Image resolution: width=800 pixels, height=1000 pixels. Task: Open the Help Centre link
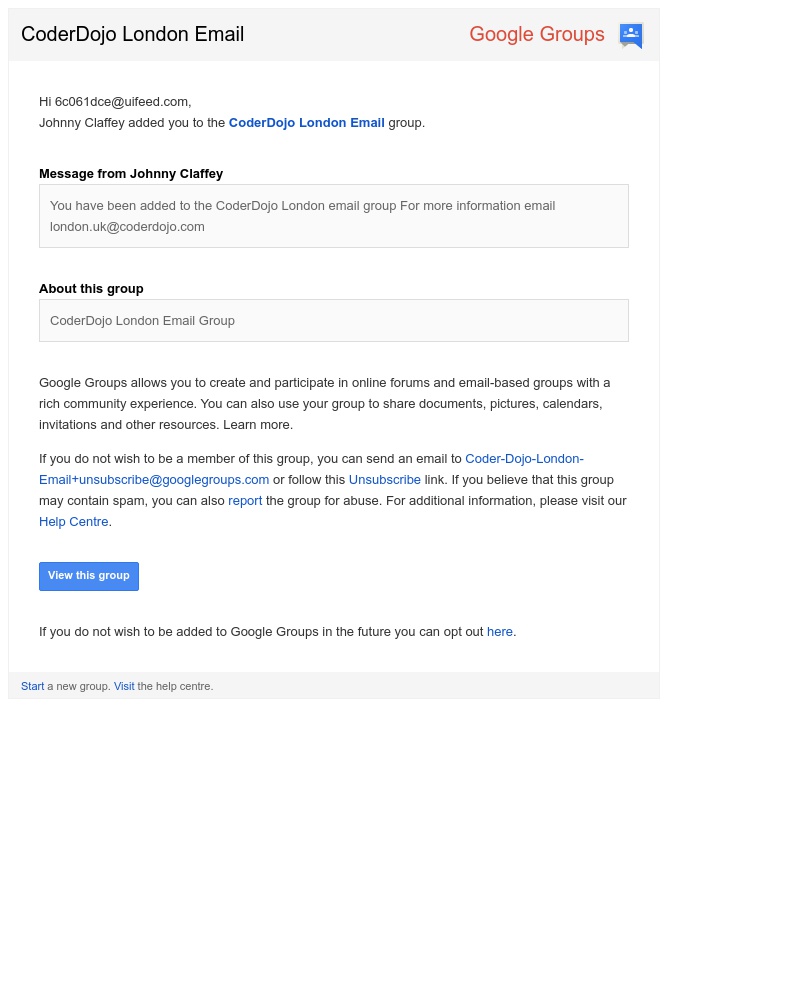pyautogui.click(x=73, y=522)
